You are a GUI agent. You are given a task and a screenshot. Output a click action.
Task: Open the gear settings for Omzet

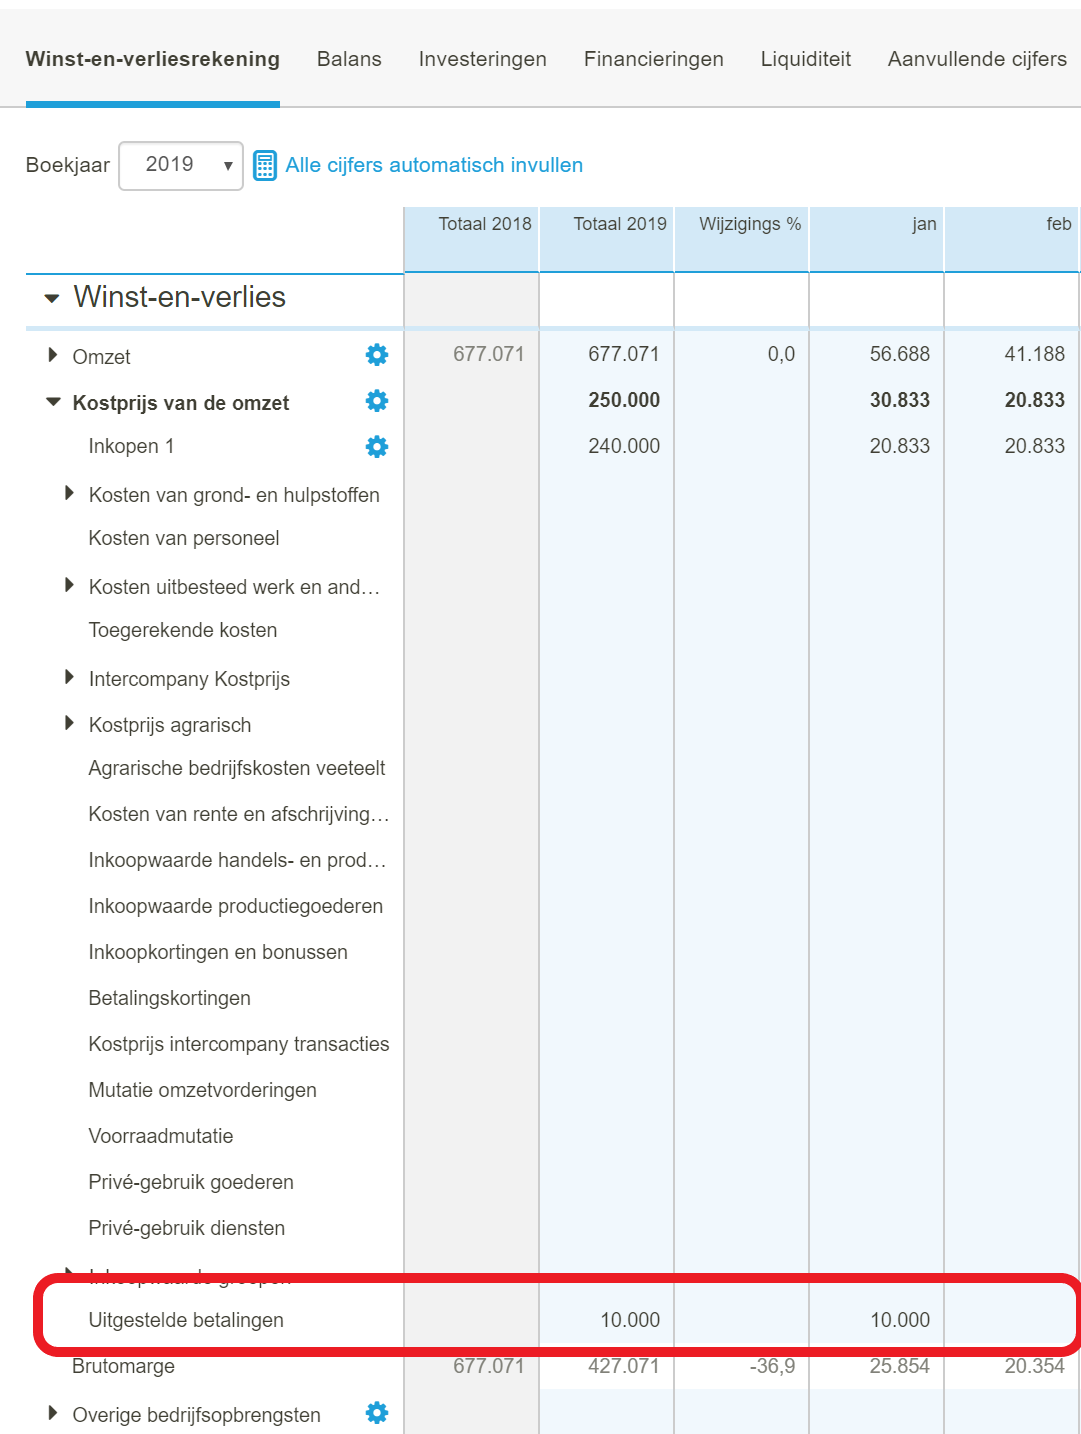point(377,355)
